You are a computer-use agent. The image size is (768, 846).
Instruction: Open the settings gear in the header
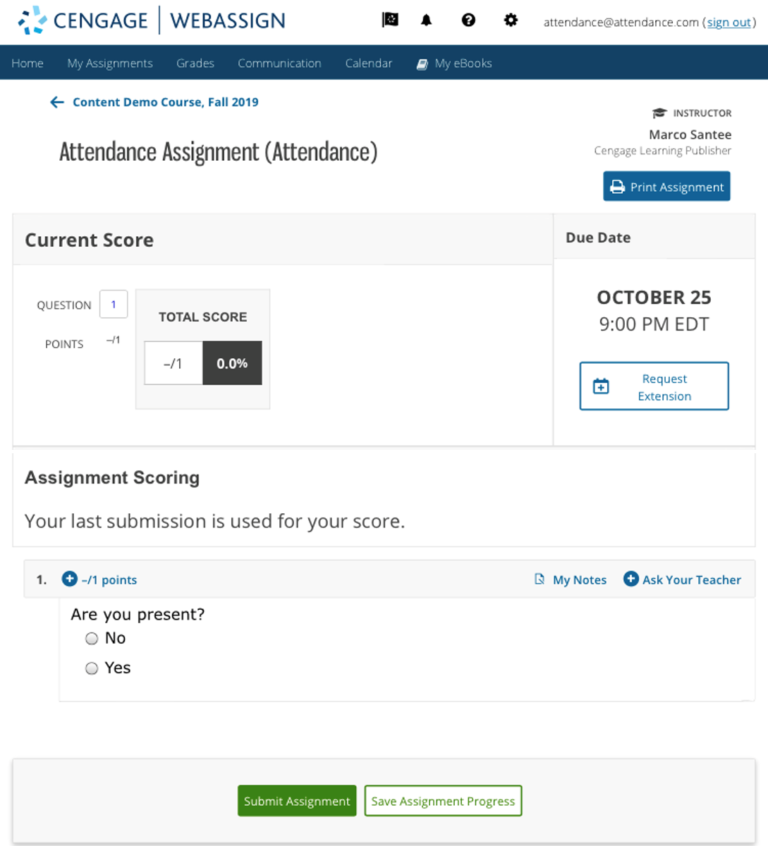click(511, 19)
